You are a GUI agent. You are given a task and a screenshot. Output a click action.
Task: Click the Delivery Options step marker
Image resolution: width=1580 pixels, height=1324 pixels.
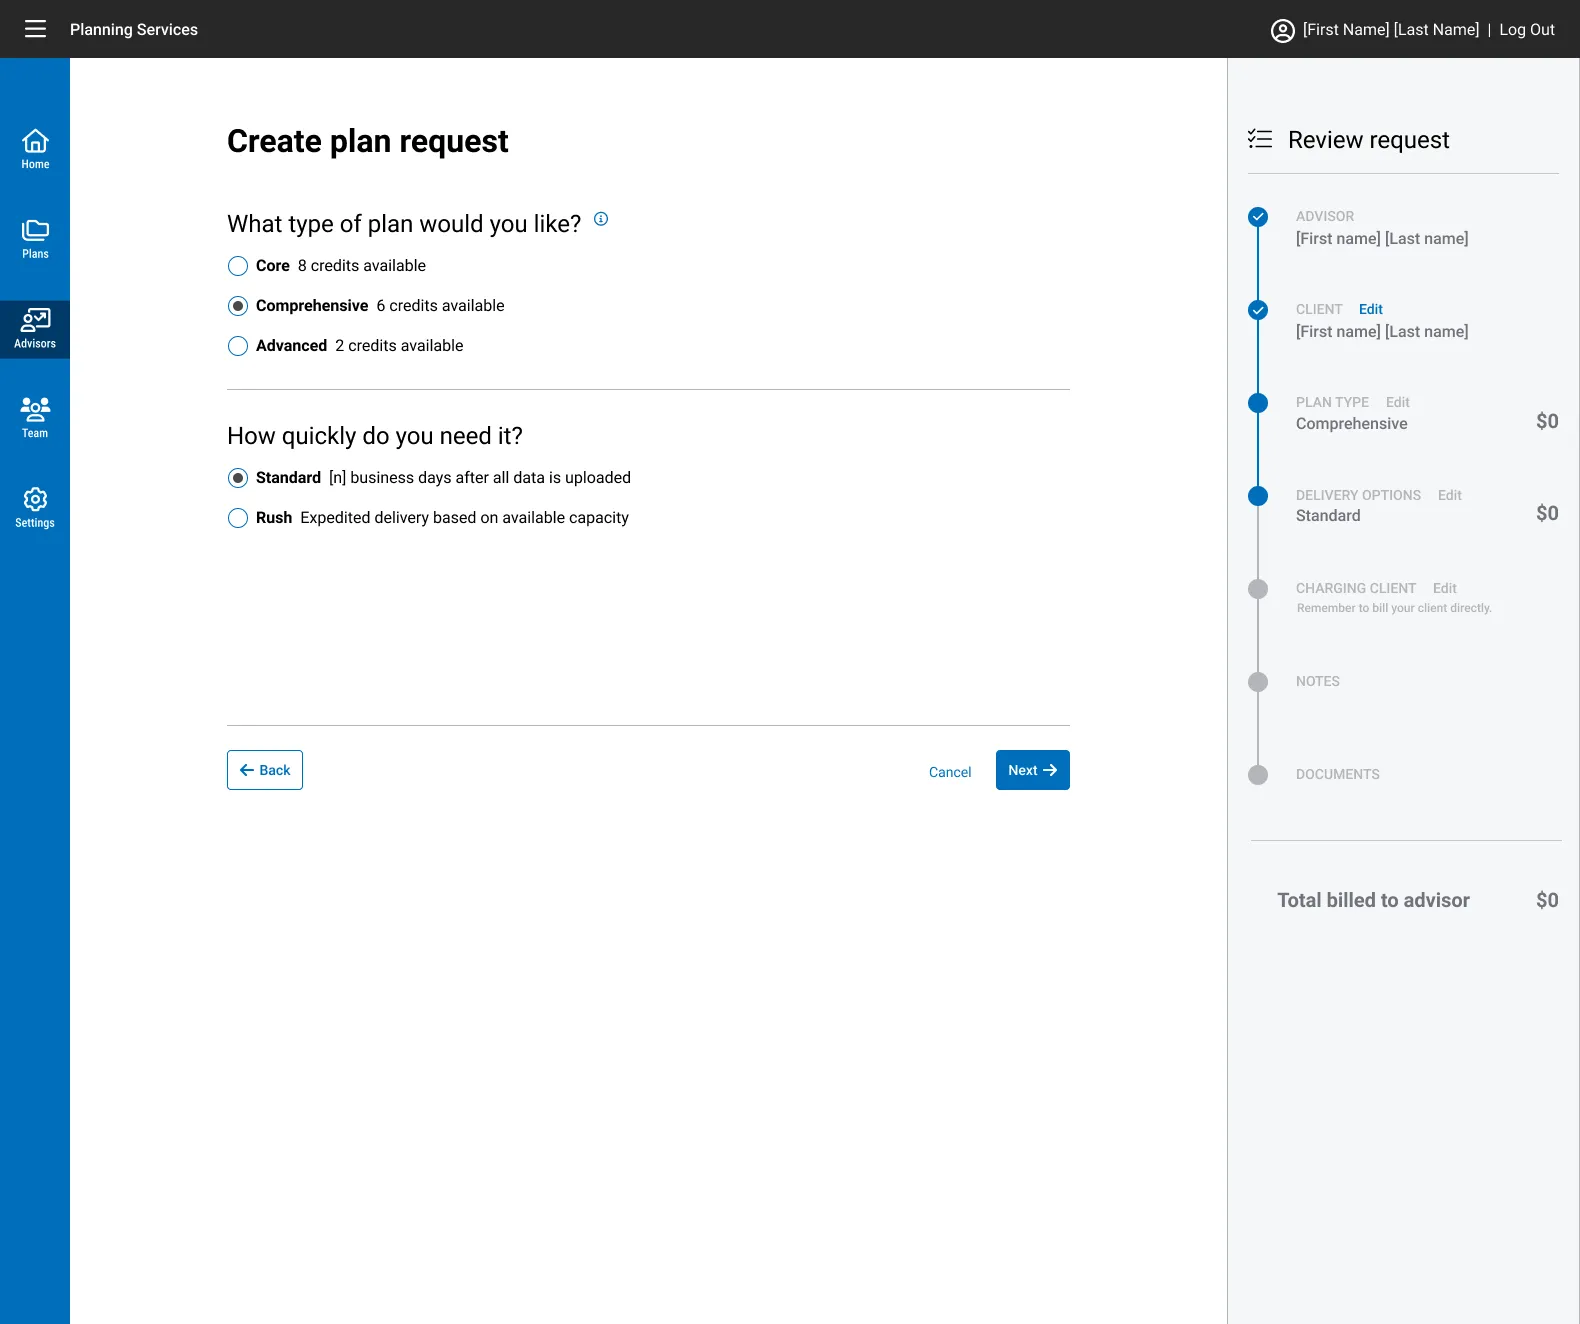coord(1258,496)
